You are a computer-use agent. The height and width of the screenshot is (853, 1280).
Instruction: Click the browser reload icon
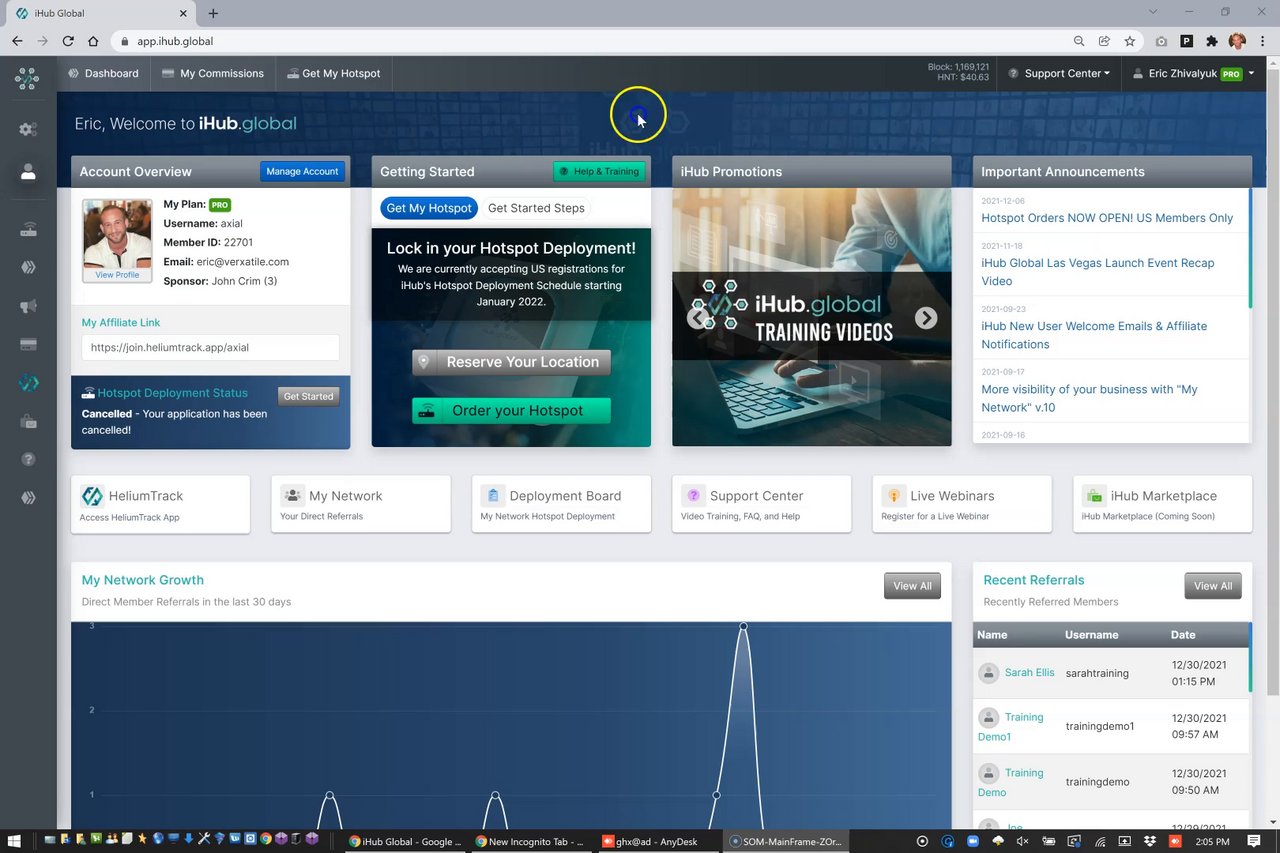pos(68,41)
